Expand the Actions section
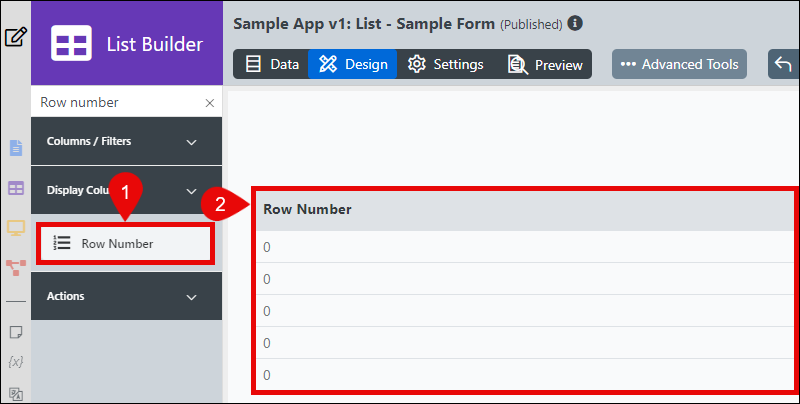 pos(127,296)
